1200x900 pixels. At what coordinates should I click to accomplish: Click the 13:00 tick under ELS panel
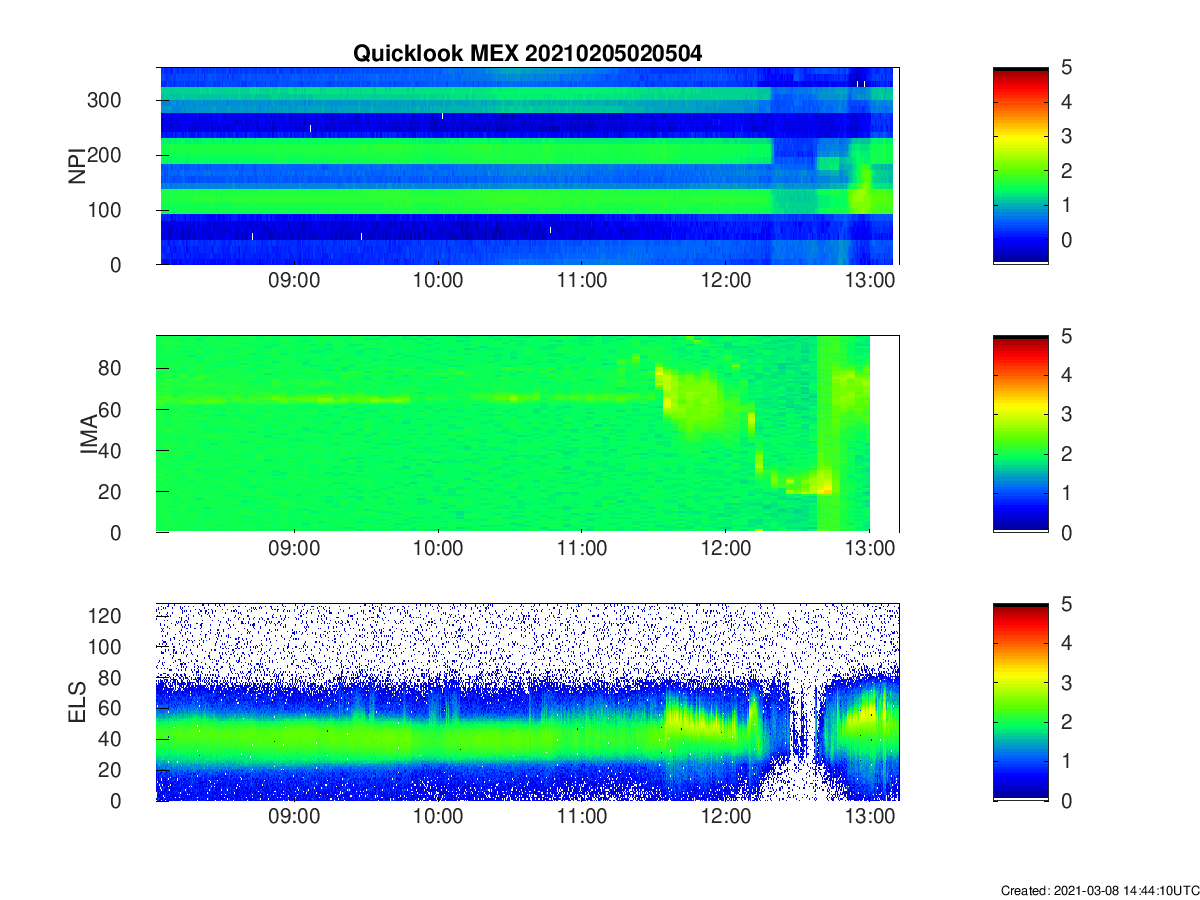(x=870, y=818)
